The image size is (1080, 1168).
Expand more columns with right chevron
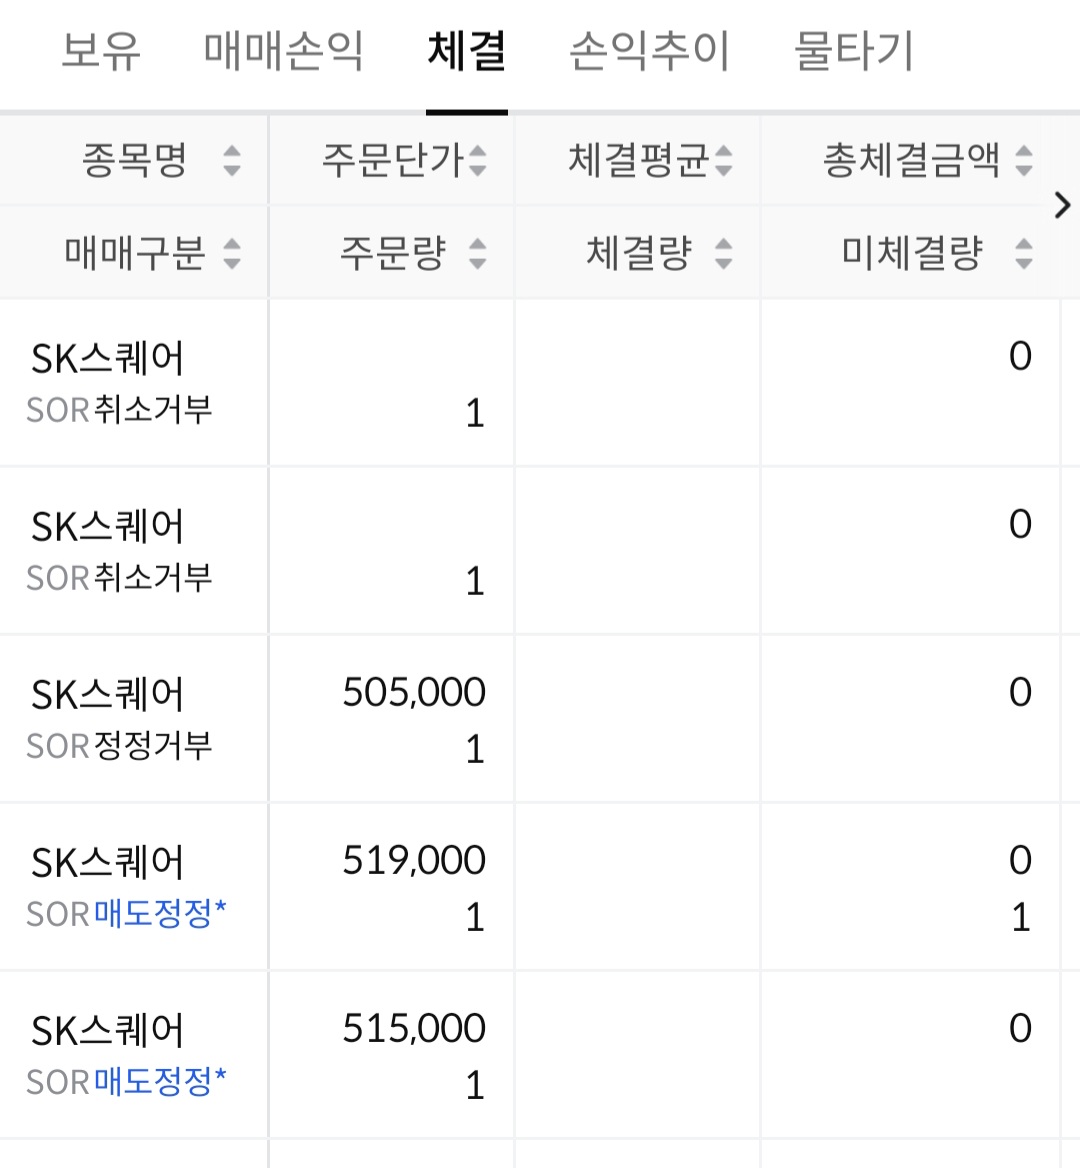coord(1063,205)
